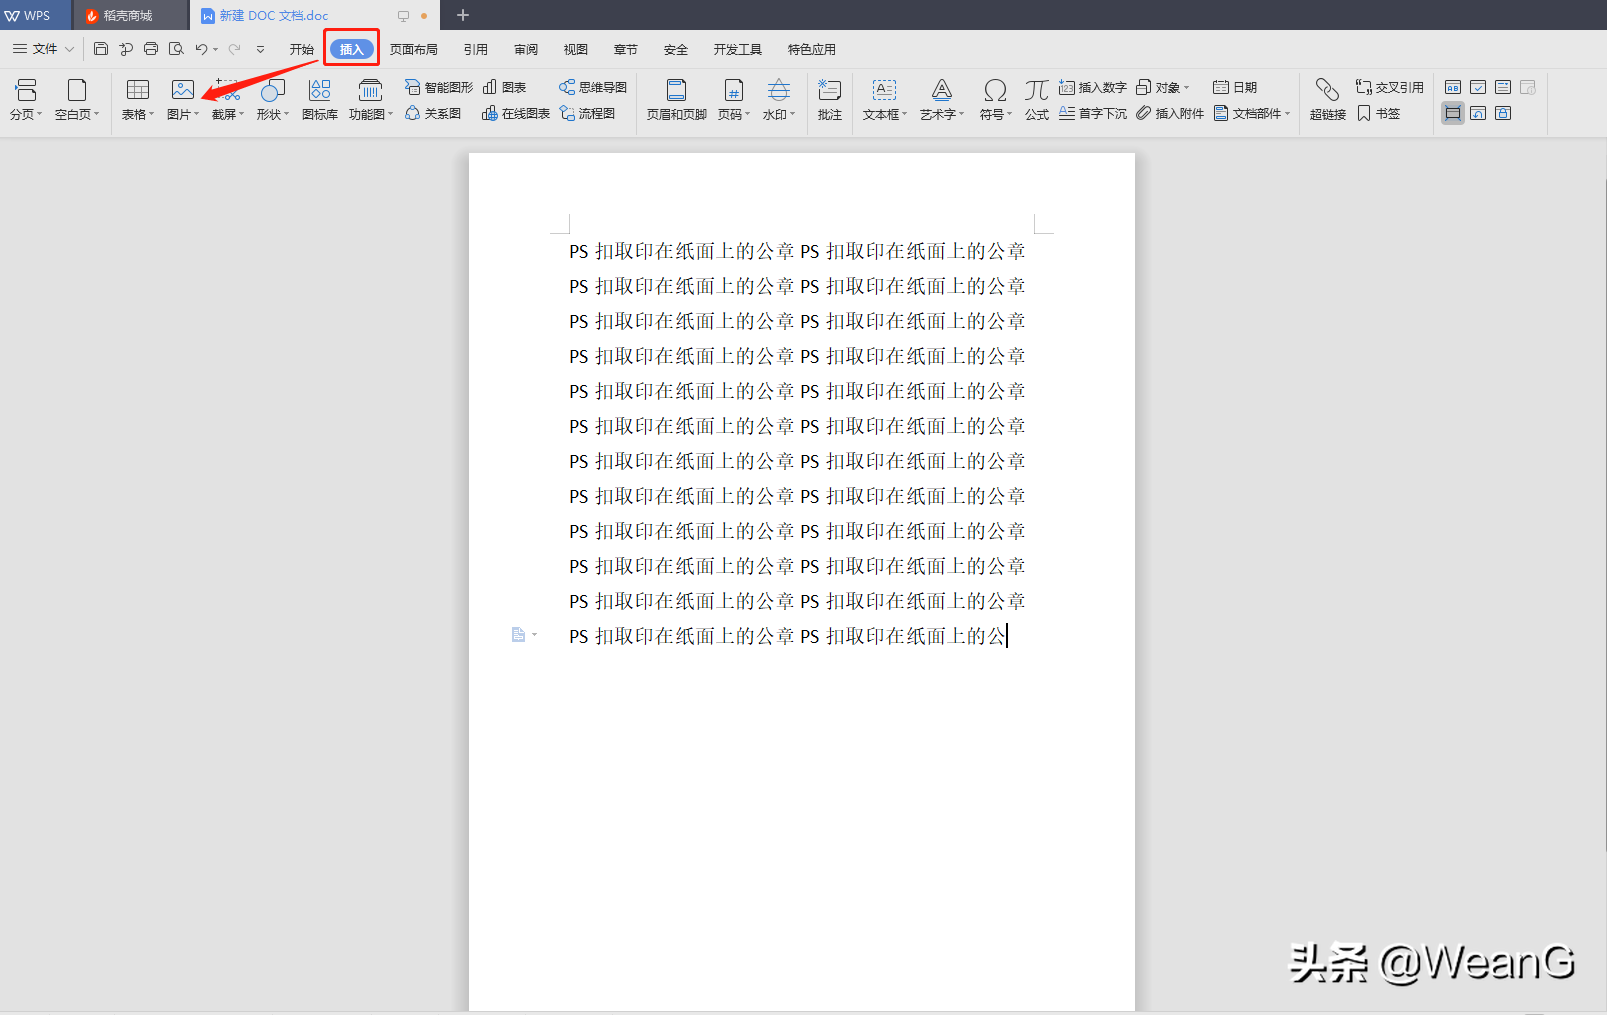Open the 稻壳商城 tab

(130, 15)
